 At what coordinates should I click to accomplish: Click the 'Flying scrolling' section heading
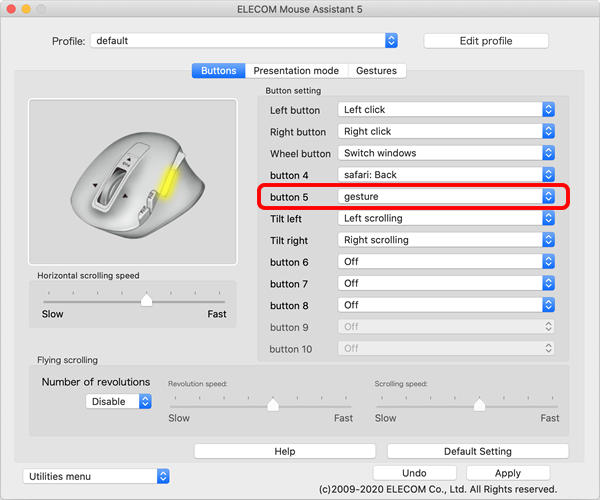(67, 360)
